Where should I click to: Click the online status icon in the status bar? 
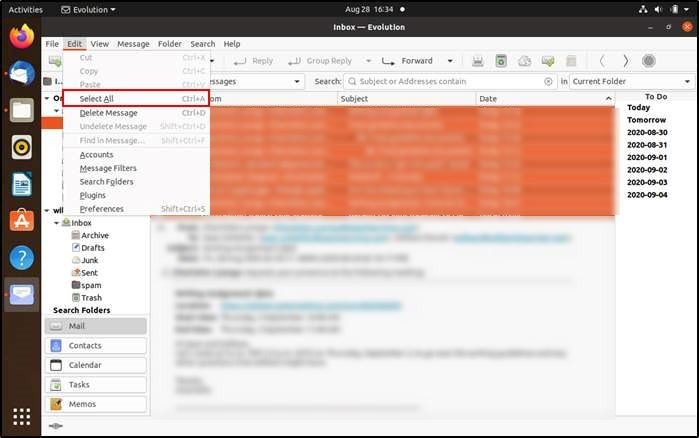pos(55,426)
